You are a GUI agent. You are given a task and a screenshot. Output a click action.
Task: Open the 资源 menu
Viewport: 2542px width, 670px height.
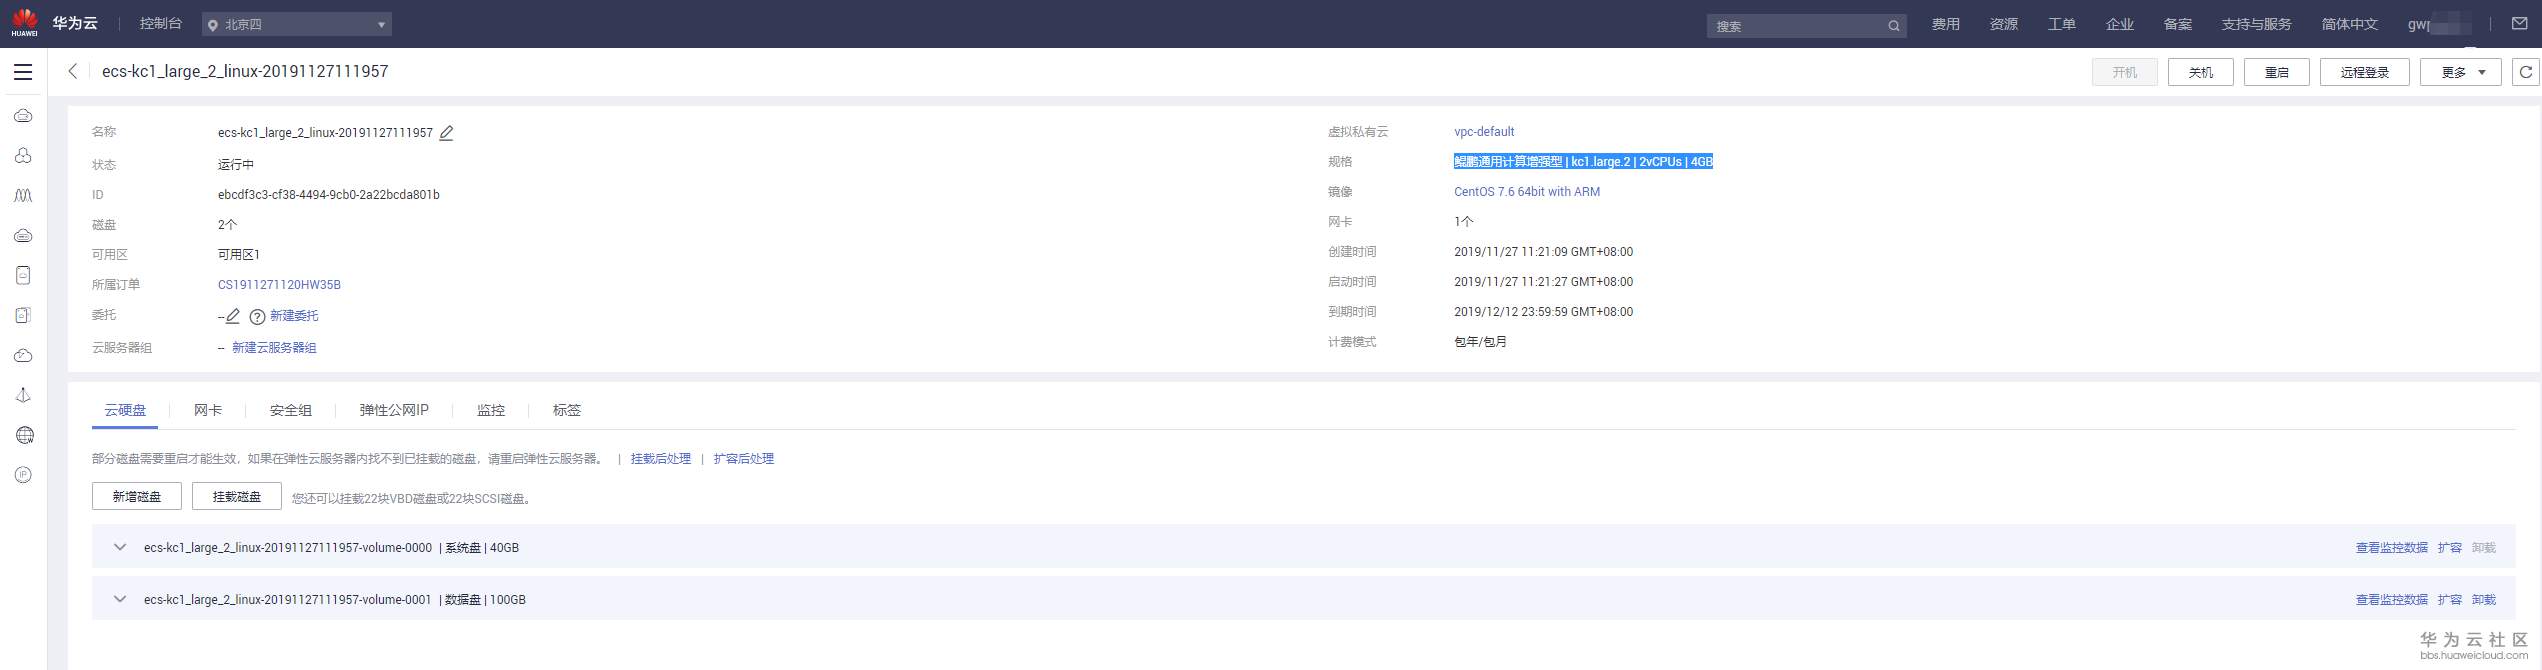pyautogui.click(x=2004, y=24)
